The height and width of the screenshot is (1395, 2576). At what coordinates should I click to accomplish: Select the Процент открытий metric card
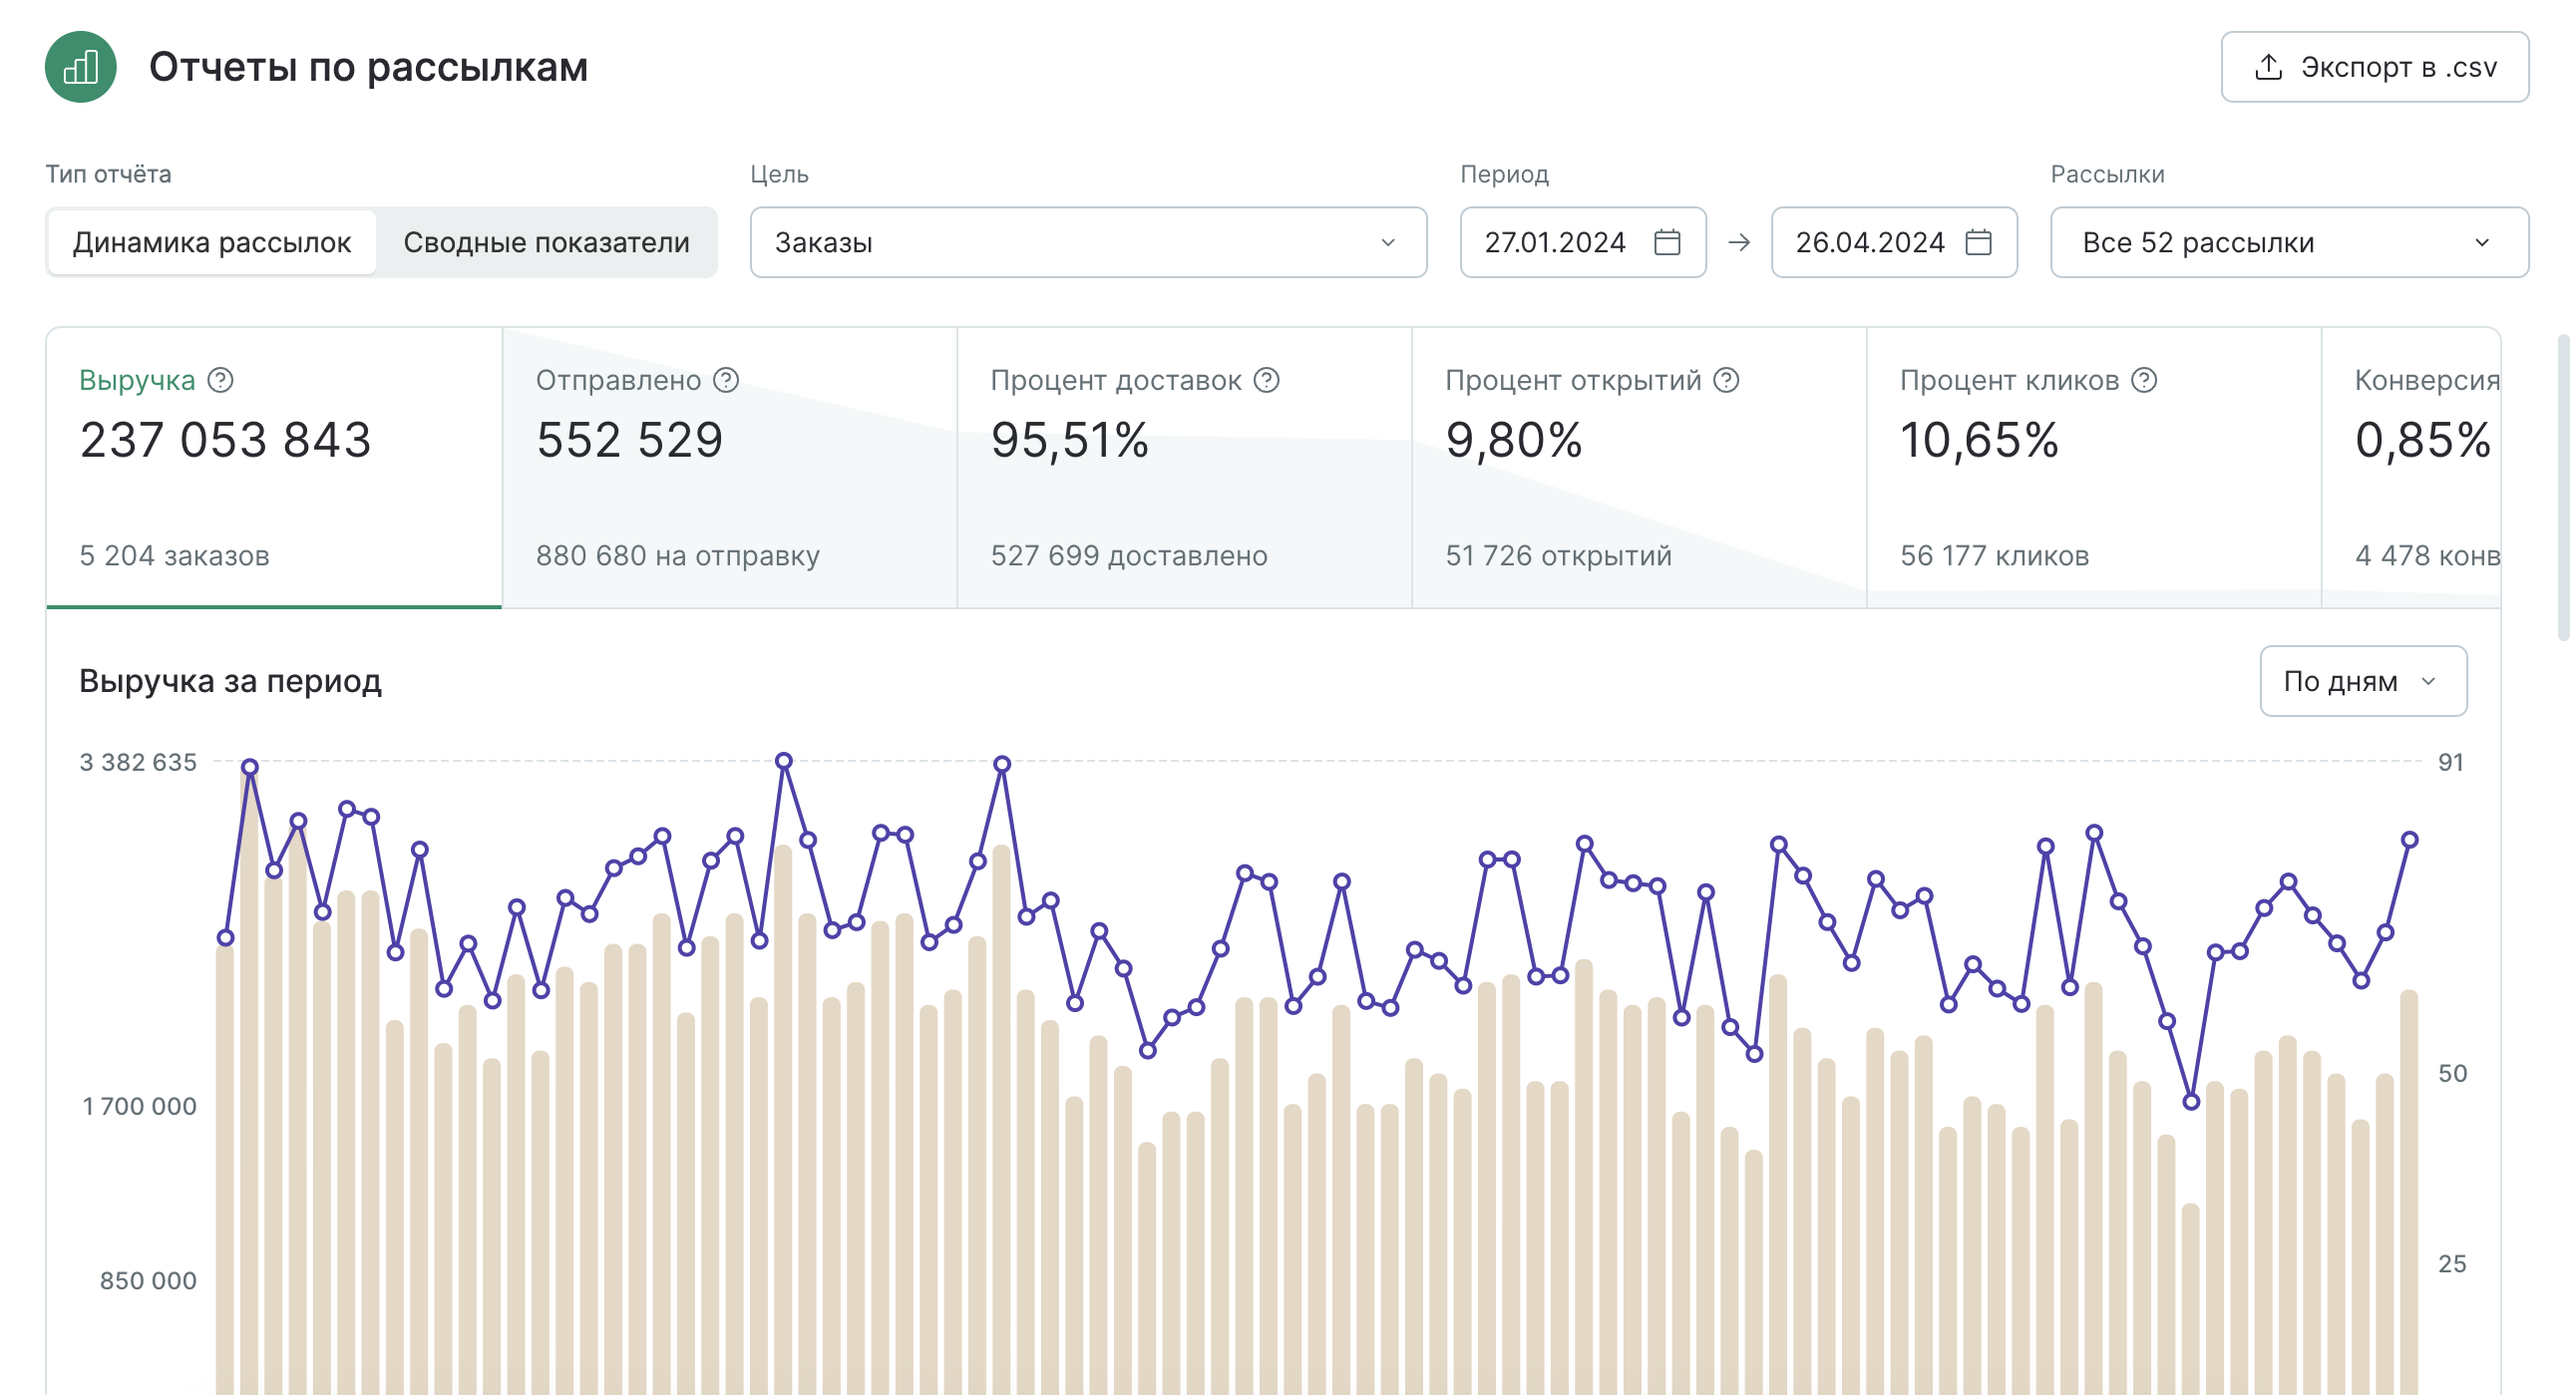[1639, 467]
